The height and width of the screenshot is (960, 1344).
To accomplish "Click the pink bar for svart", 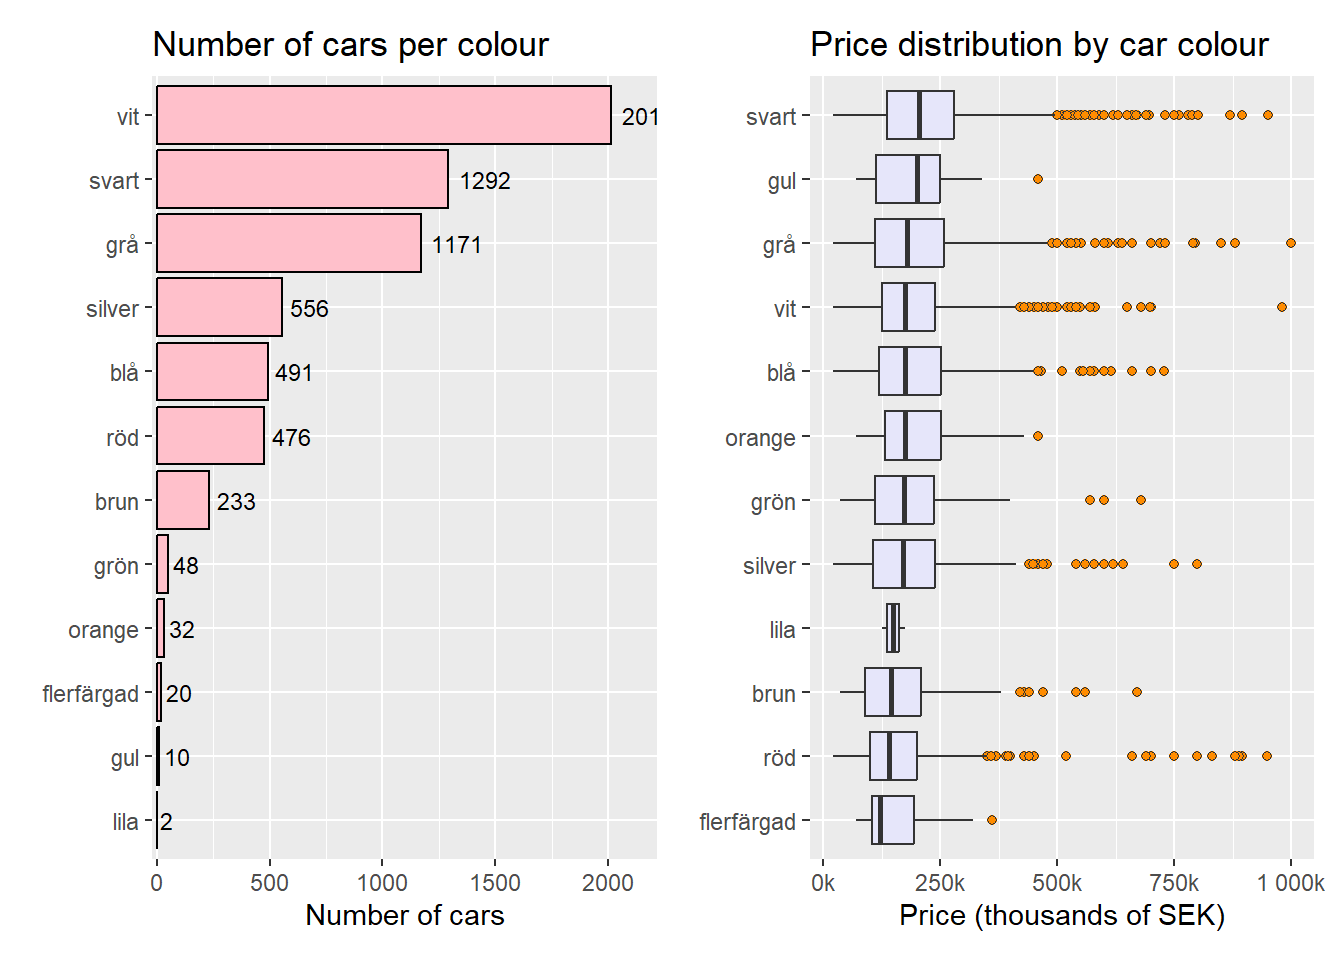I will 302,180.
